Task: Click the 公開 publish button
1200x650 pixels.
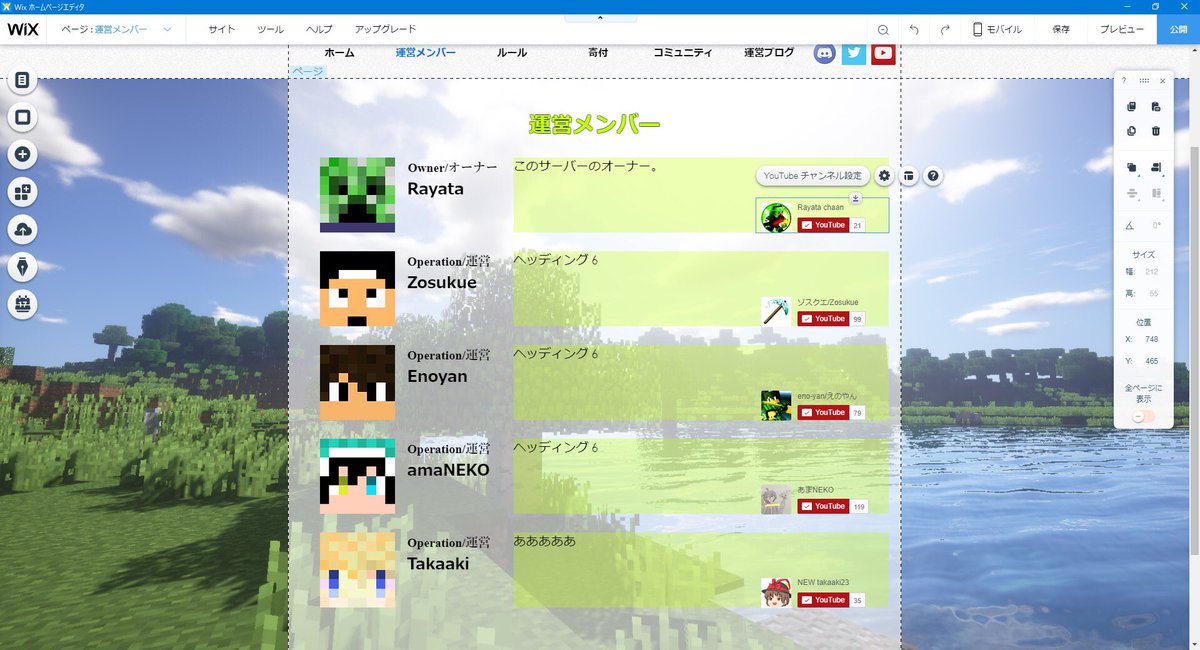Action: (x=1178, y=29)
